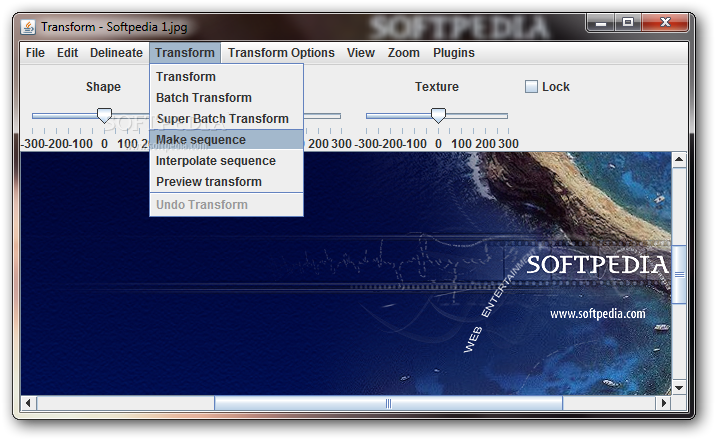Open the Transform Options menu
The width and height of the screenshot is (716, 440).
281,53
